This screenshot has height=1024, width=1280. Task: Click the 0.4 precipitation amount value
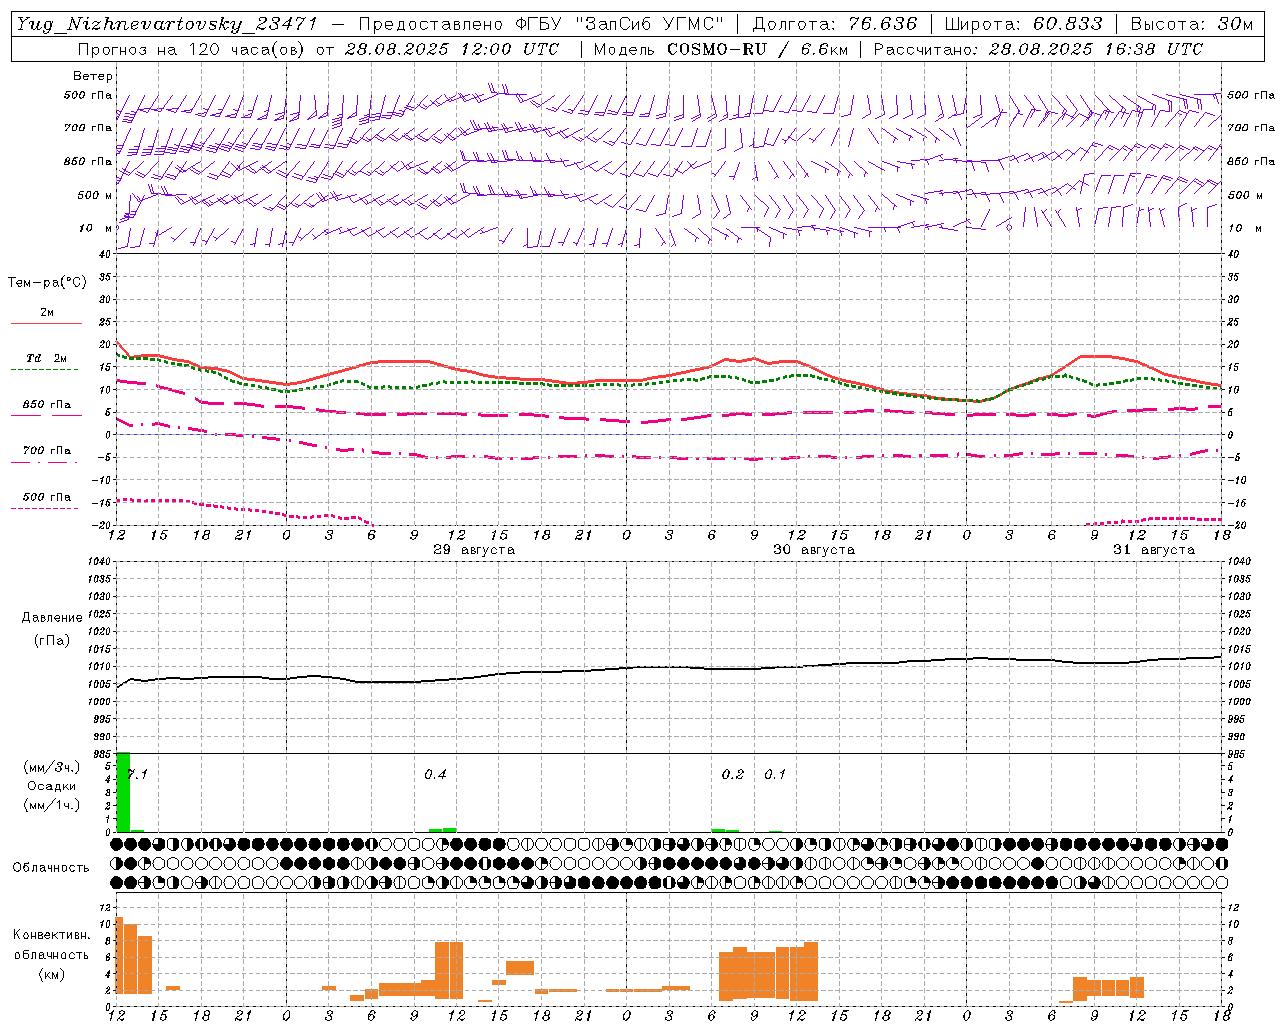435,774
